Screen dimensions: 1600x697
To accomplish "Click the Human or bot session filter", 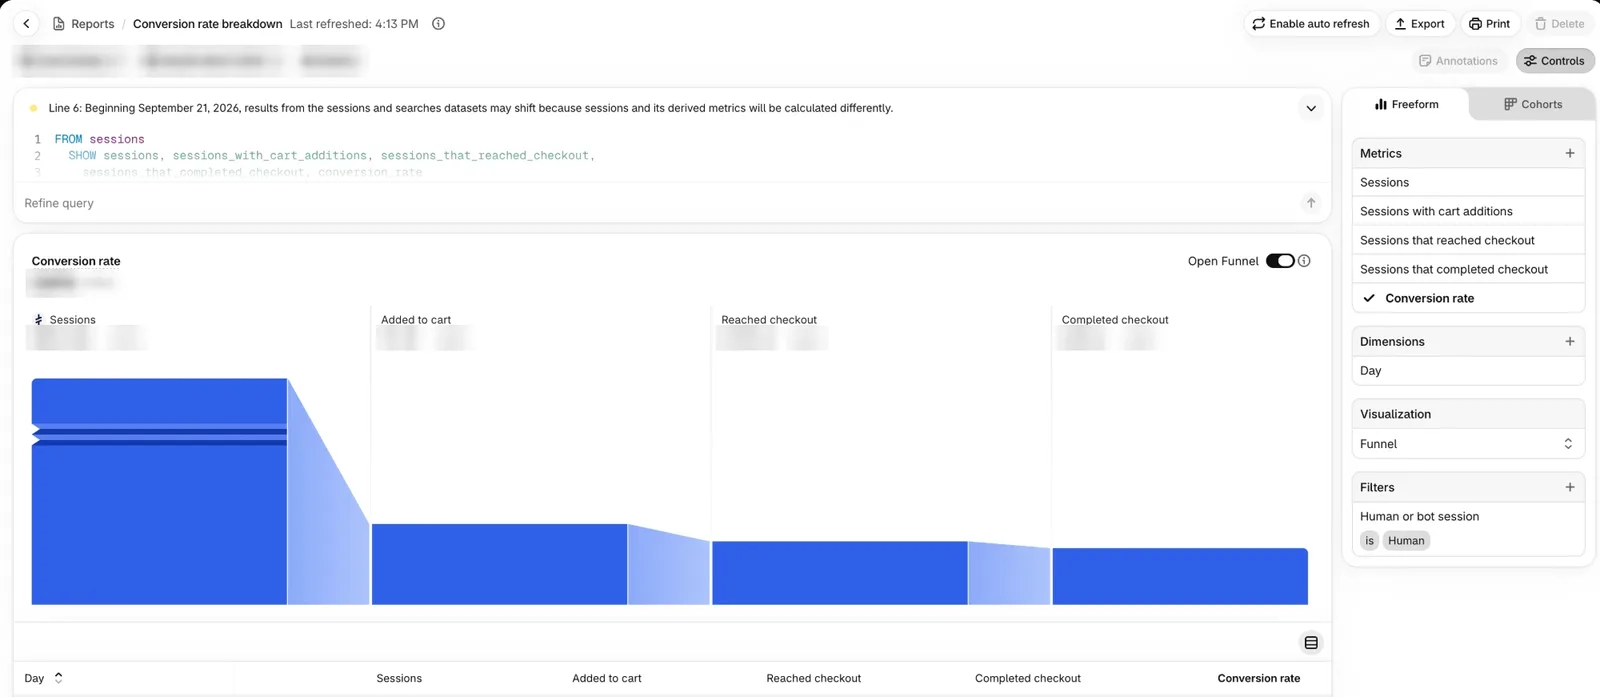I will click(1419, 516).
